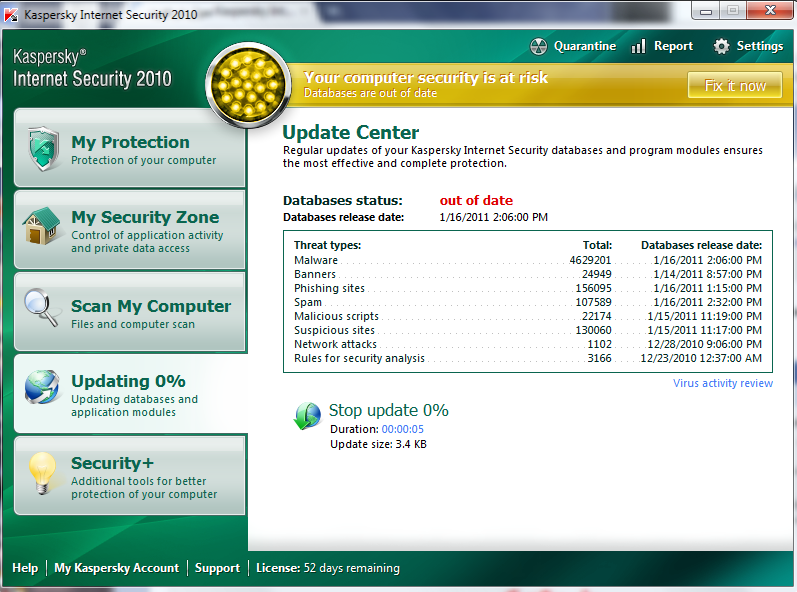Open the My Kaspersky Account link

coord(116,568)
